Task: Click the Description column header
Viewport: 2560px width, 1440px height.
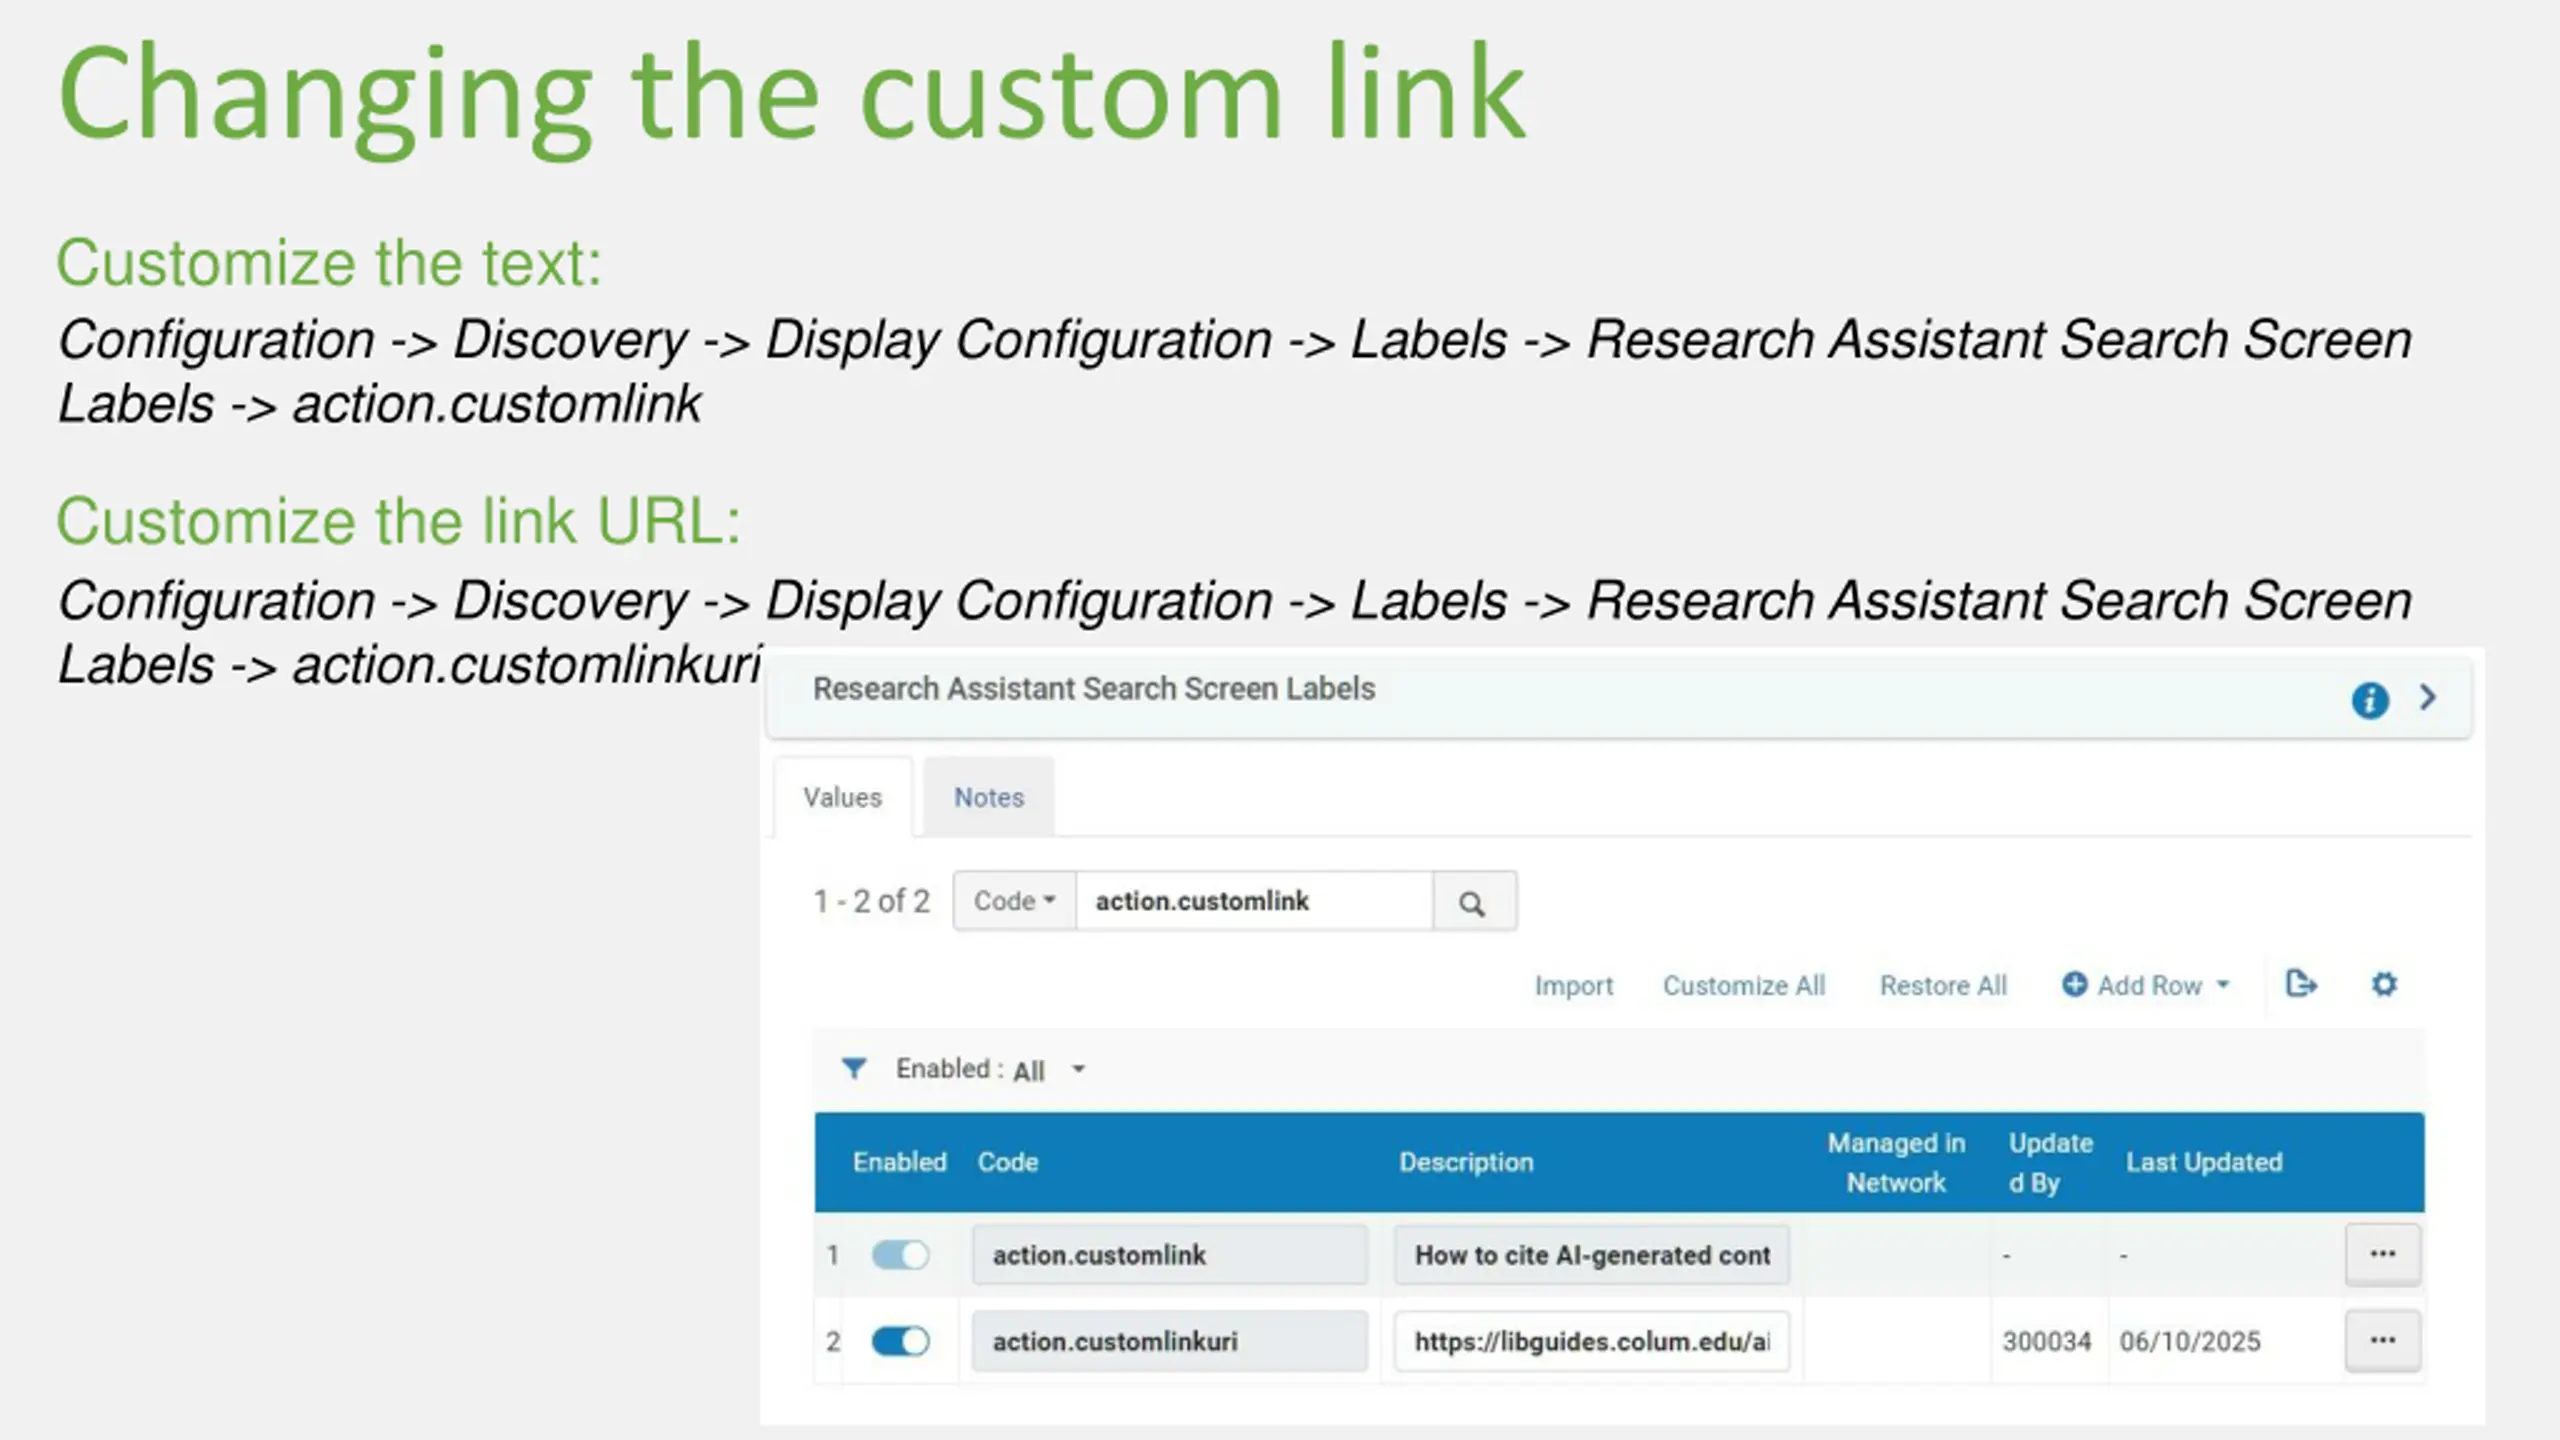Action: pyautogui.click(x=1465, y=1162)
